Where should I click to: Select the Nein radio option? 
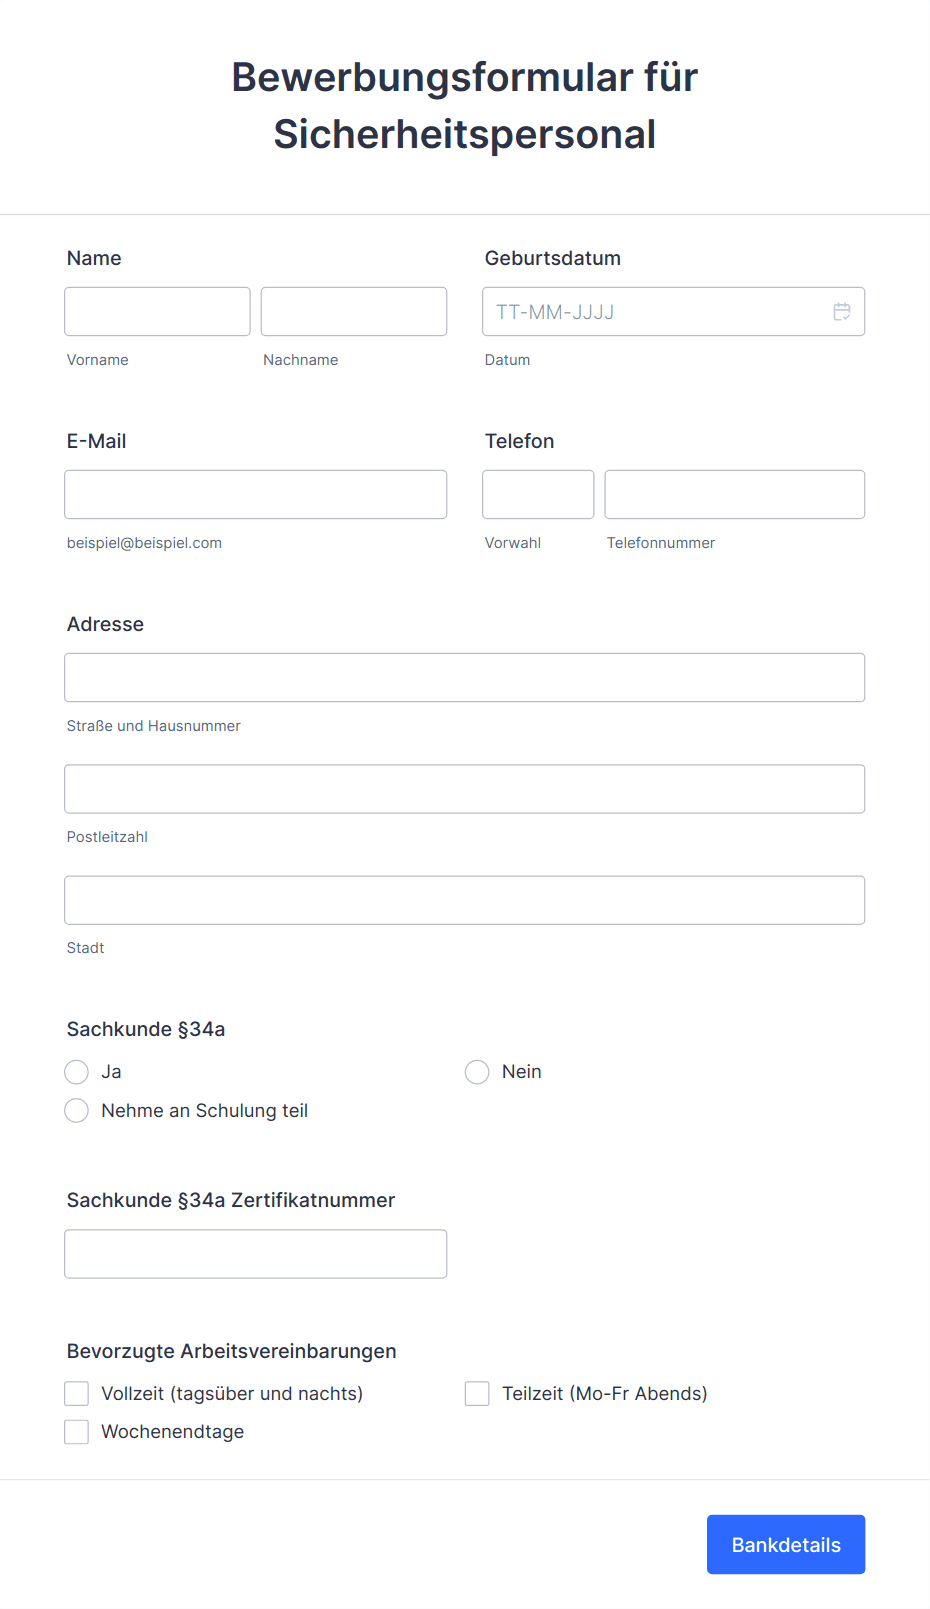[477, 1072]
